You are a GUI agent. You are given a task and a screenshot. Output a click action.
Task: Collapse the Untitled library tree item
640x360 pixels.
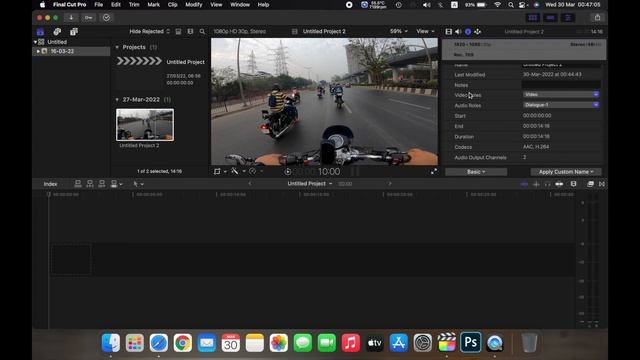pos(35,42)
